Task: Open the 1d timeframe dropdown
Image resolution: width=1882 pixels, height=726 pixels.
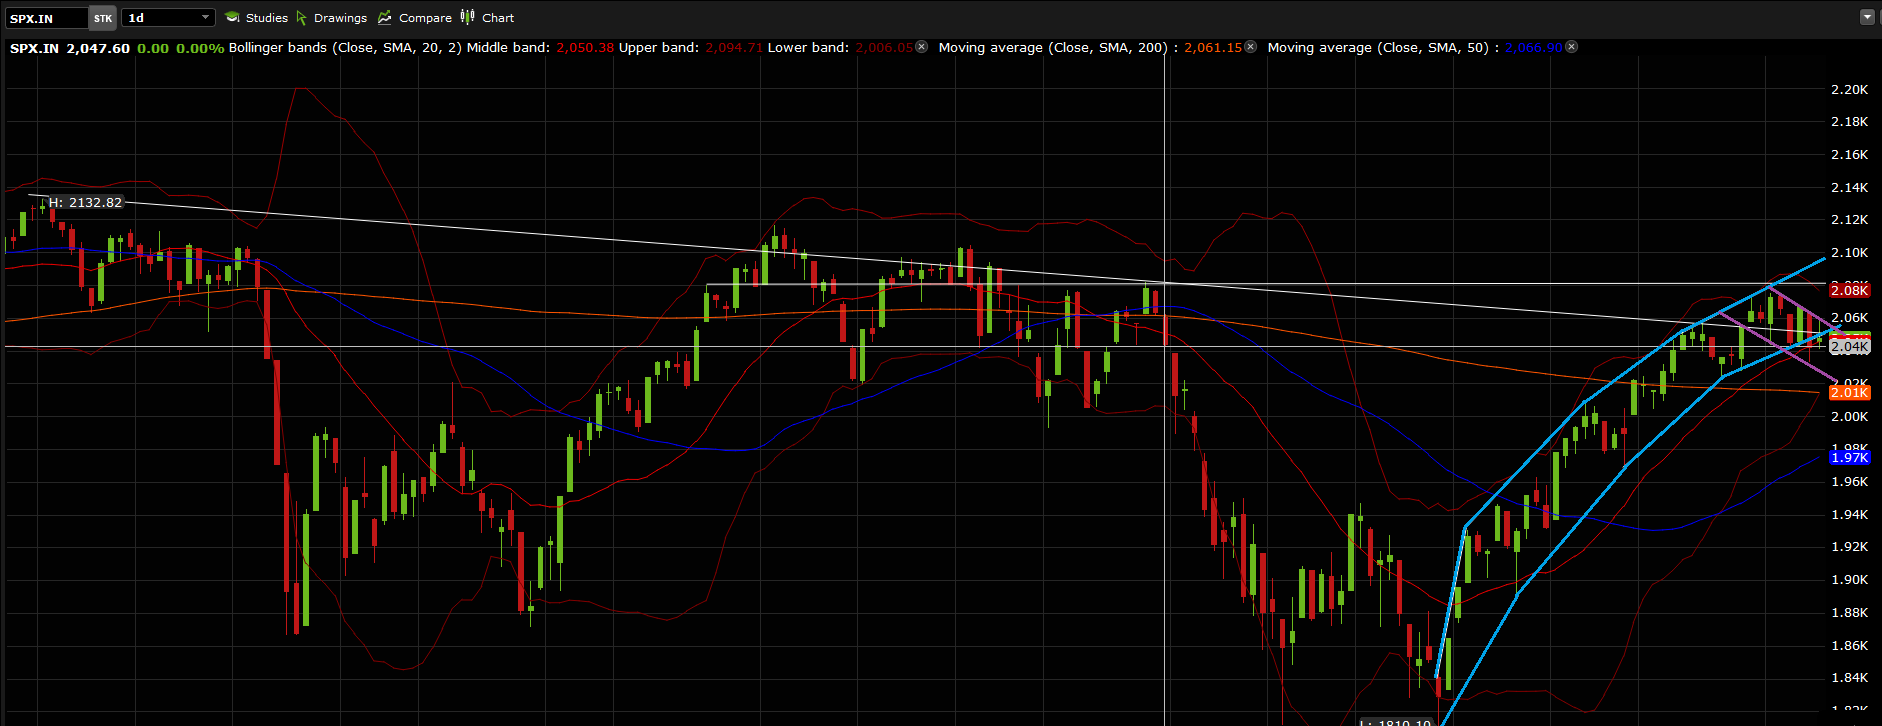Action: [168, 18]
